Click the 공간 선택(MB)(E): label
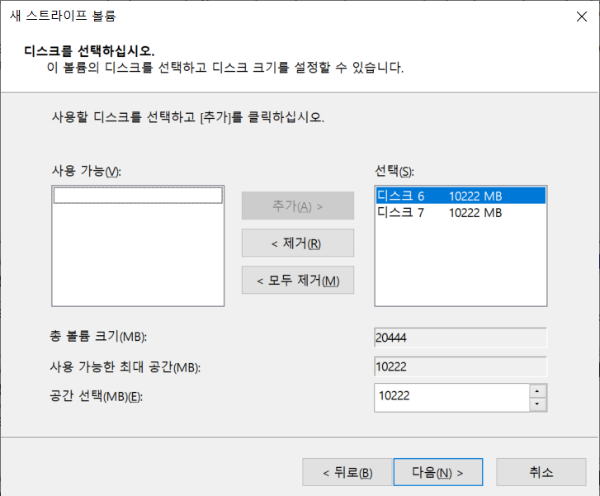 pyautogui.click(x=96, y=396)
